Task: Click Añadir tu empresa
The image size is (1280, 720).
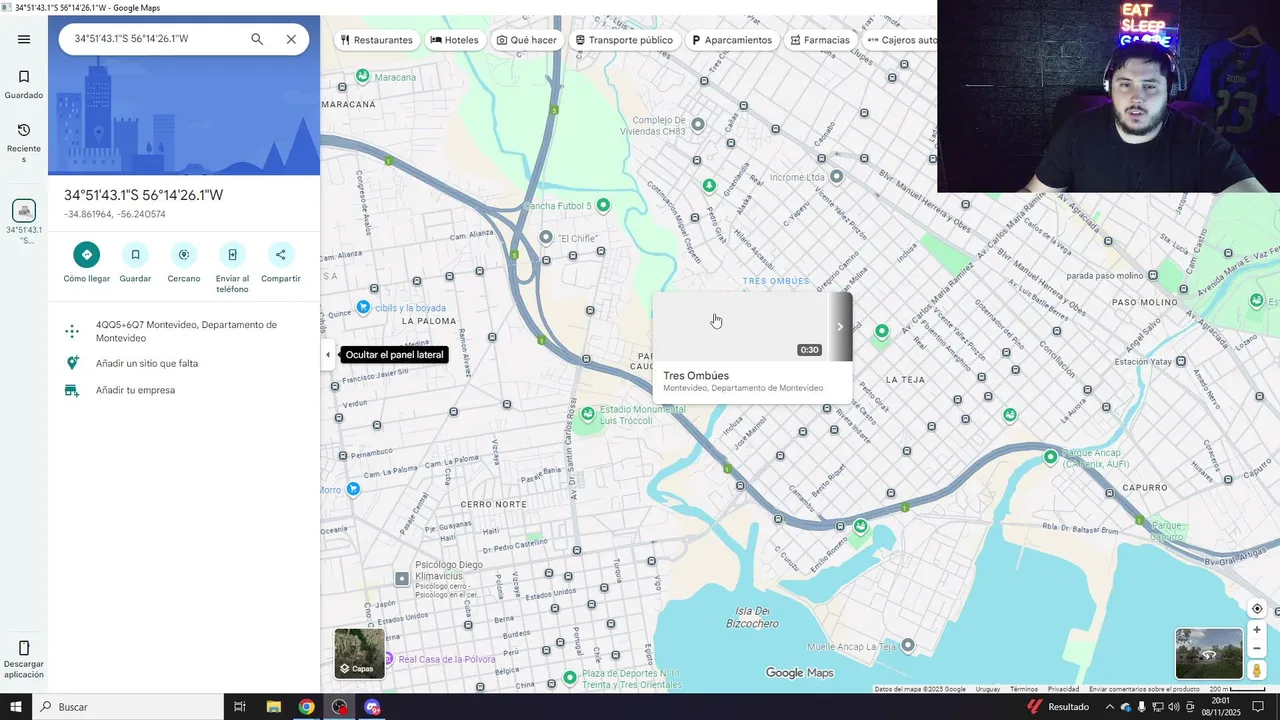Action: click(x=184, y=390)
